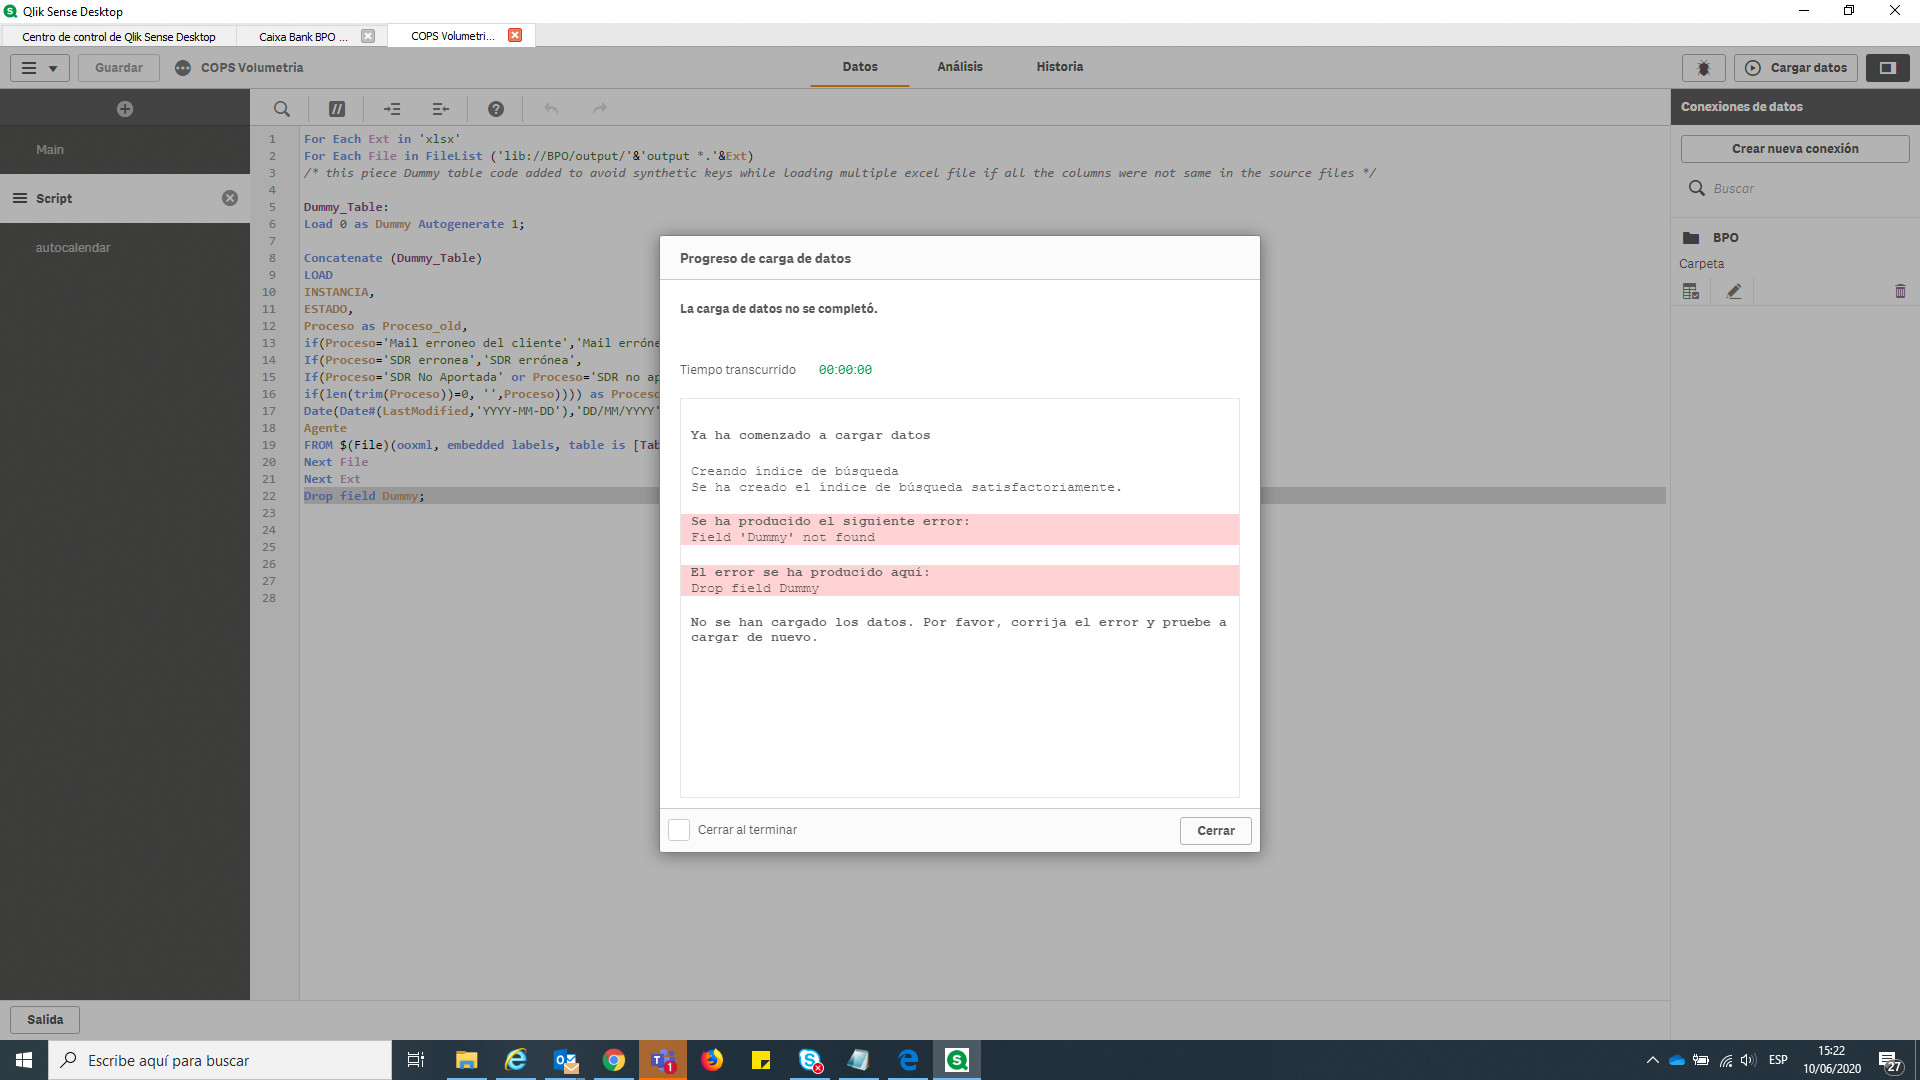Open the navigation menu dropdown
This screenshot has height=1080, width=1920.
pos(40,68)
